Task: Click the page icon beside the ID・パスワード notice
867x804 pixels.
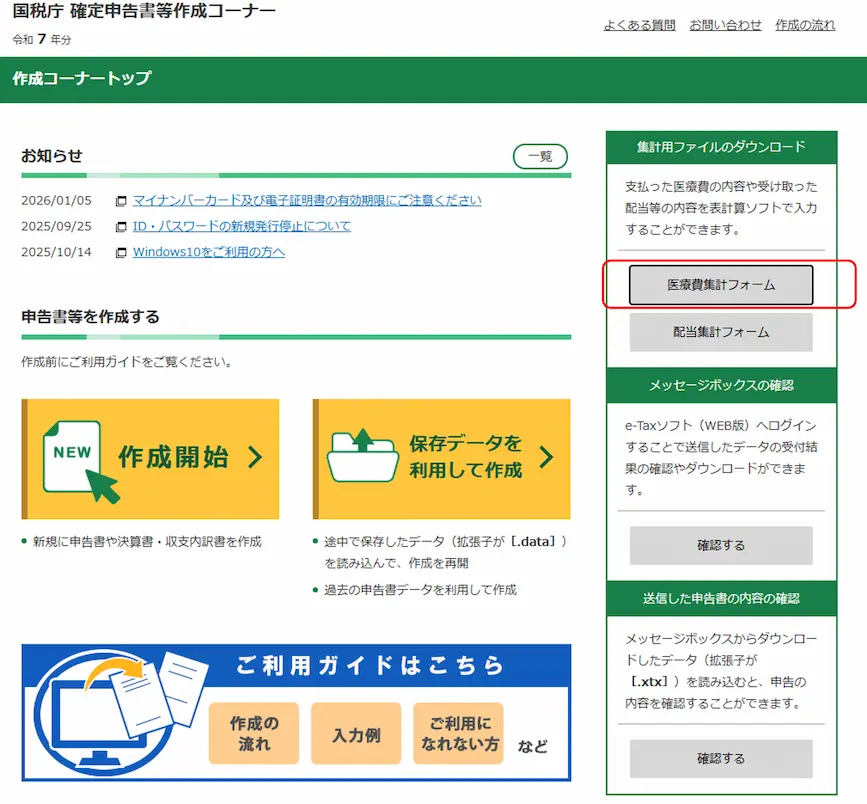Action: tap(122, 227)
